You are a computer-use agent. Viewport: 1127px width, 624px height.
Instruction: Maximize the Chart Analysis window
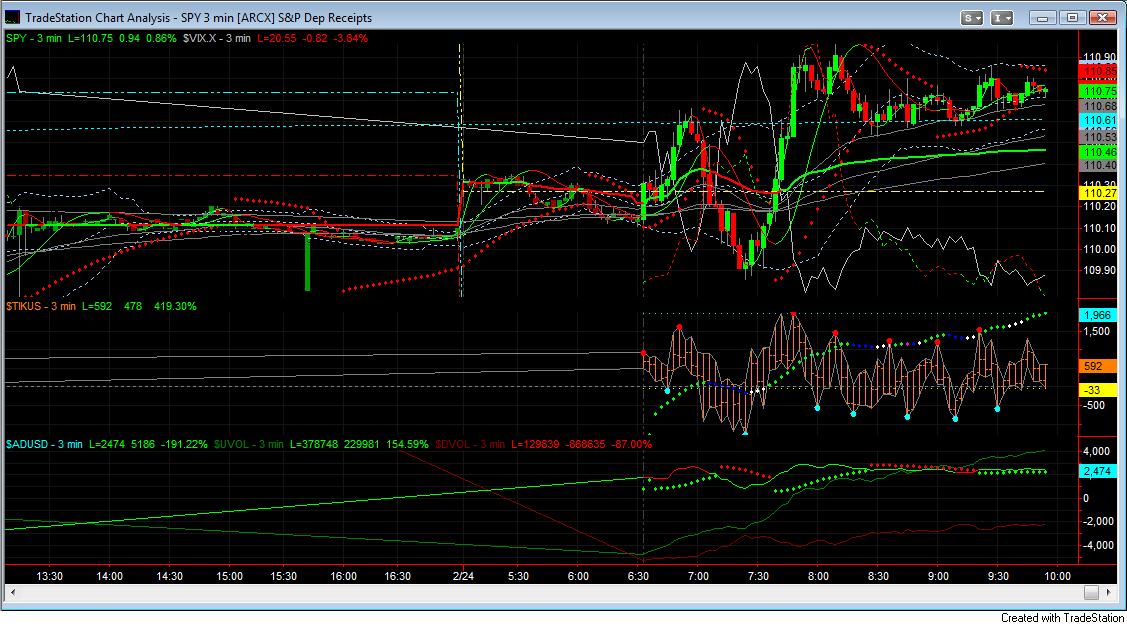1072,18
